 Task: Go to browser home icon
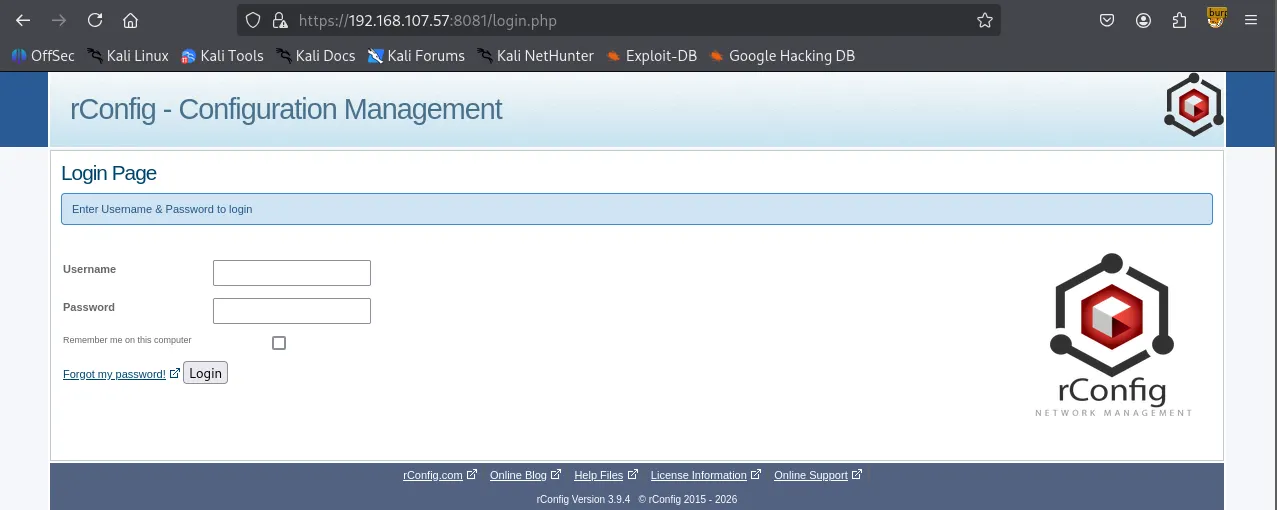[x=130, y=20]
